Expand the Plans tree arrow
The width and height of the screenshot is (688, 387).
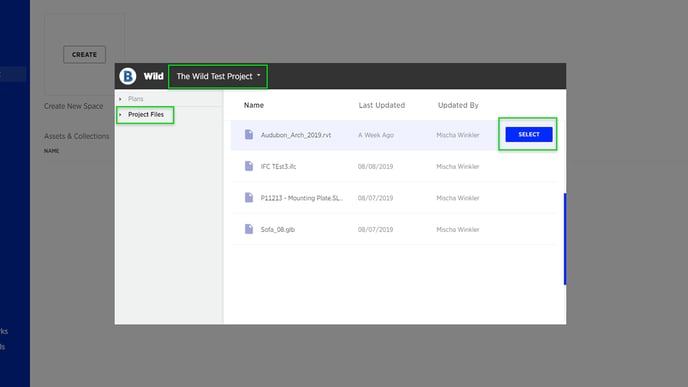pyautogui.click(x=120, y=99)
